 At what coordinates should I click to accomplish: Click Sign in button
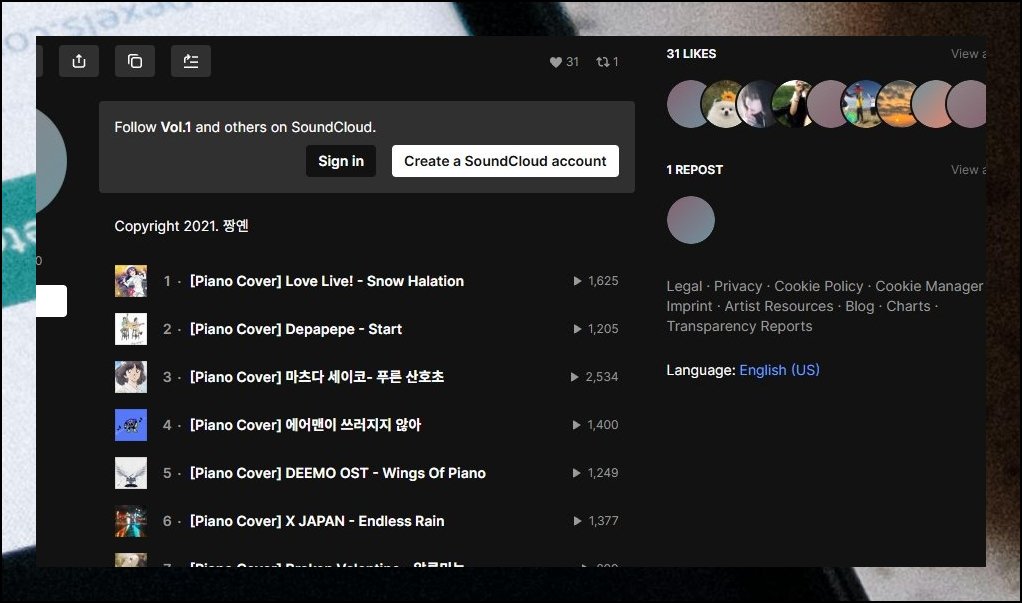click(x=341, y=161)
